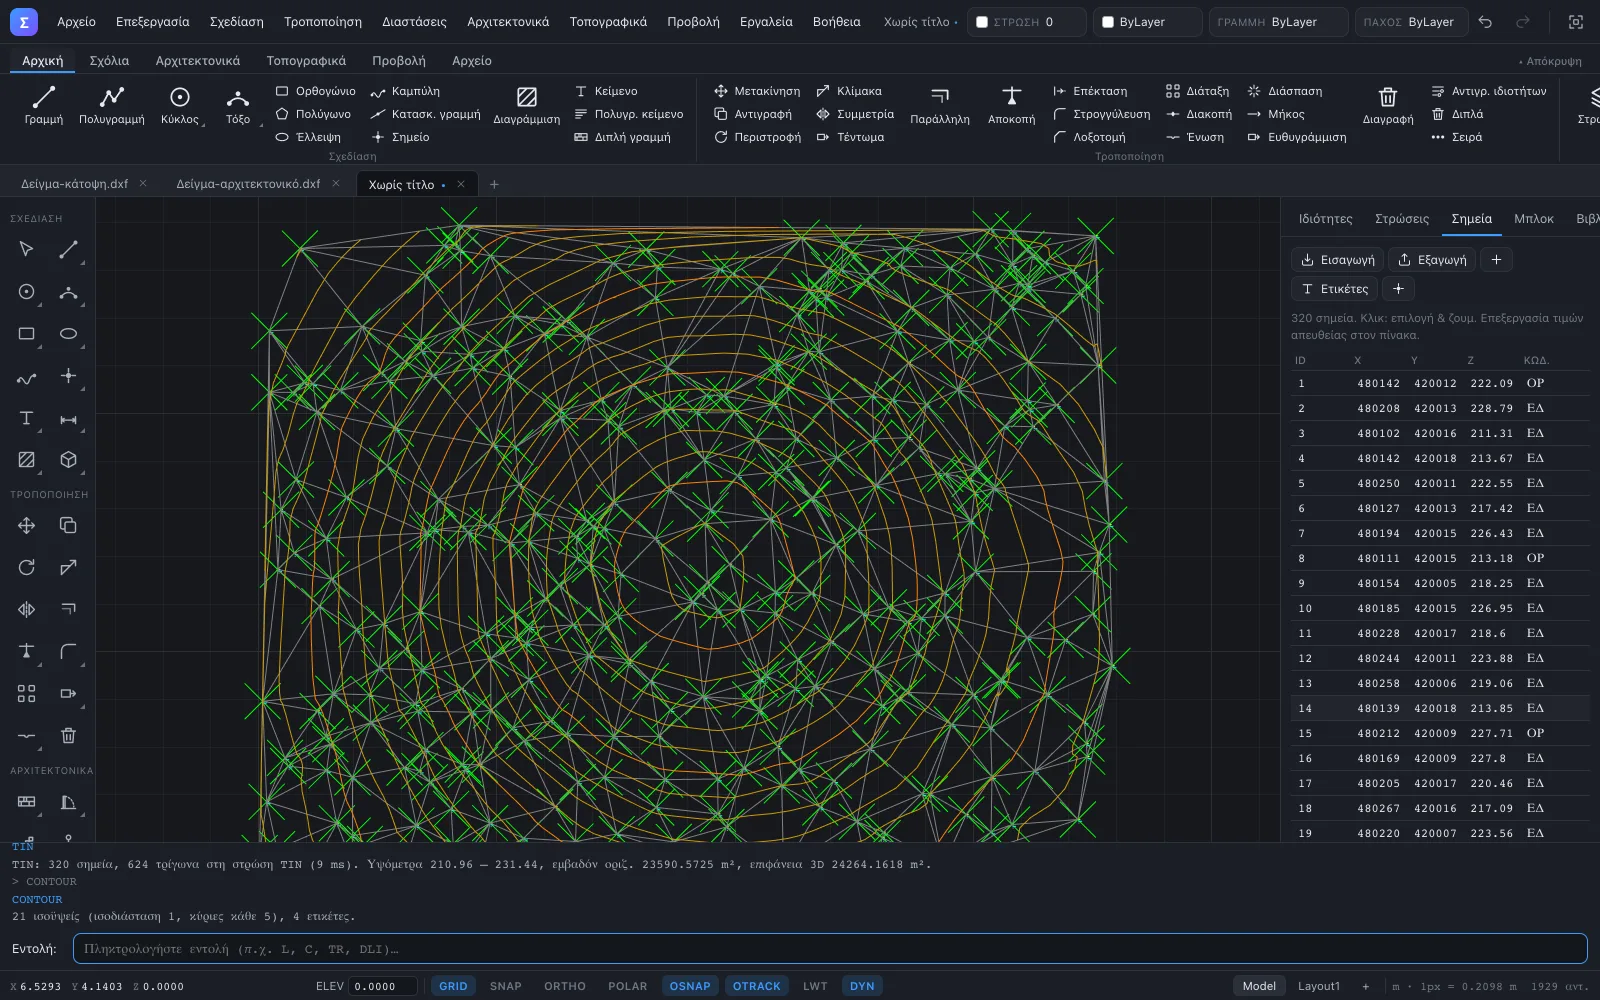The width and height of the screenshot is (1600, 1000).
Task: Click the Διάσπαση explode tool
Action: (1285, 91)
